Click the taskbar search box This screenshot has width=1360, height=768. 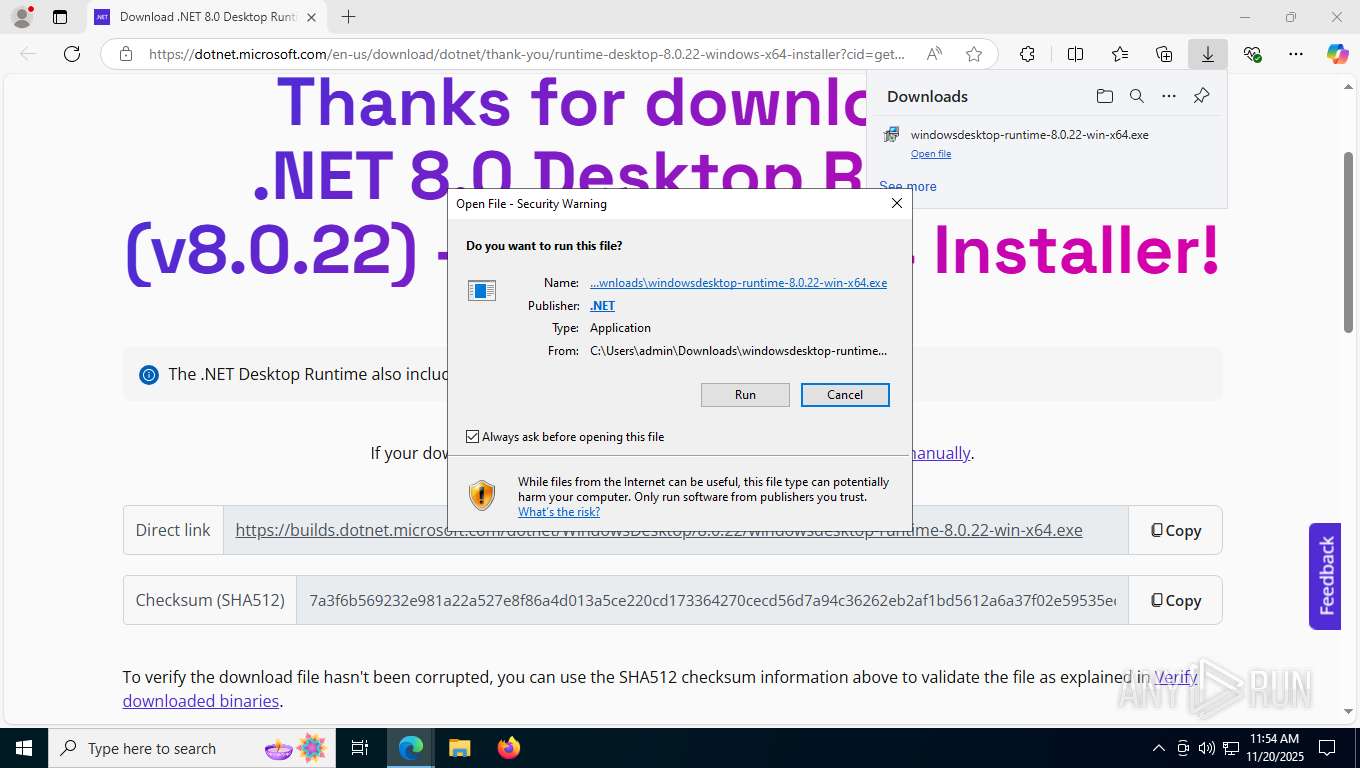(x=192, y=748)
